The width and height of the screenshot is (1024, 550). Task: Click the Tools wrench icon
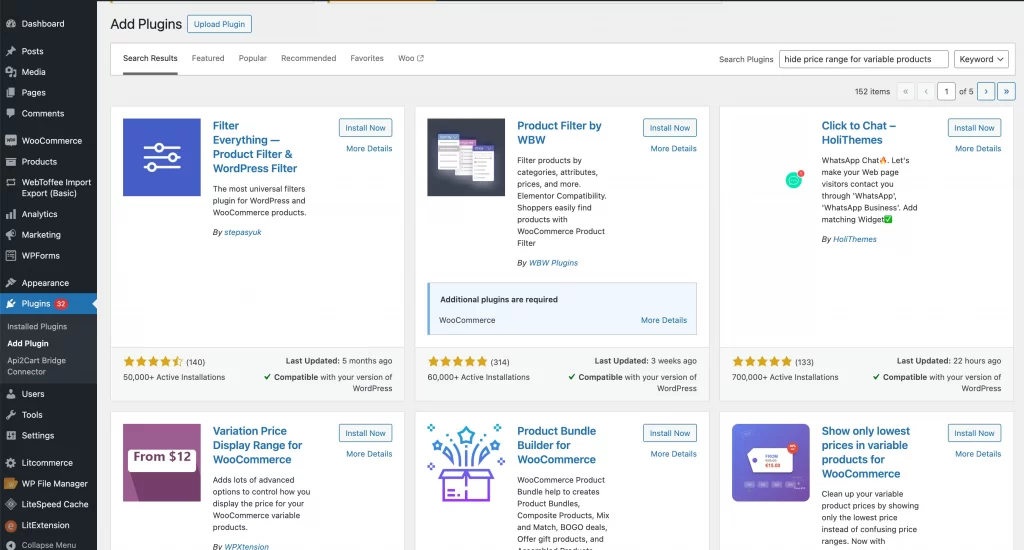tap(10, 415)
